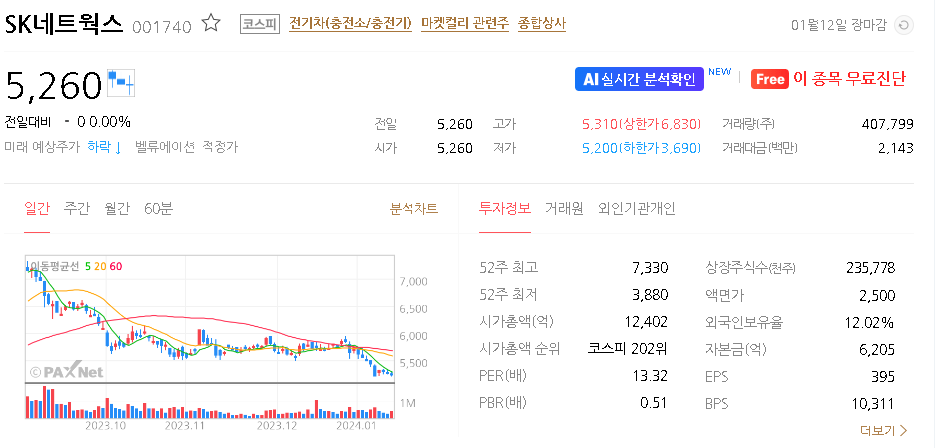Select the 투자정보 tab
This screenshot has width=935, height=448.
(504, 209)
